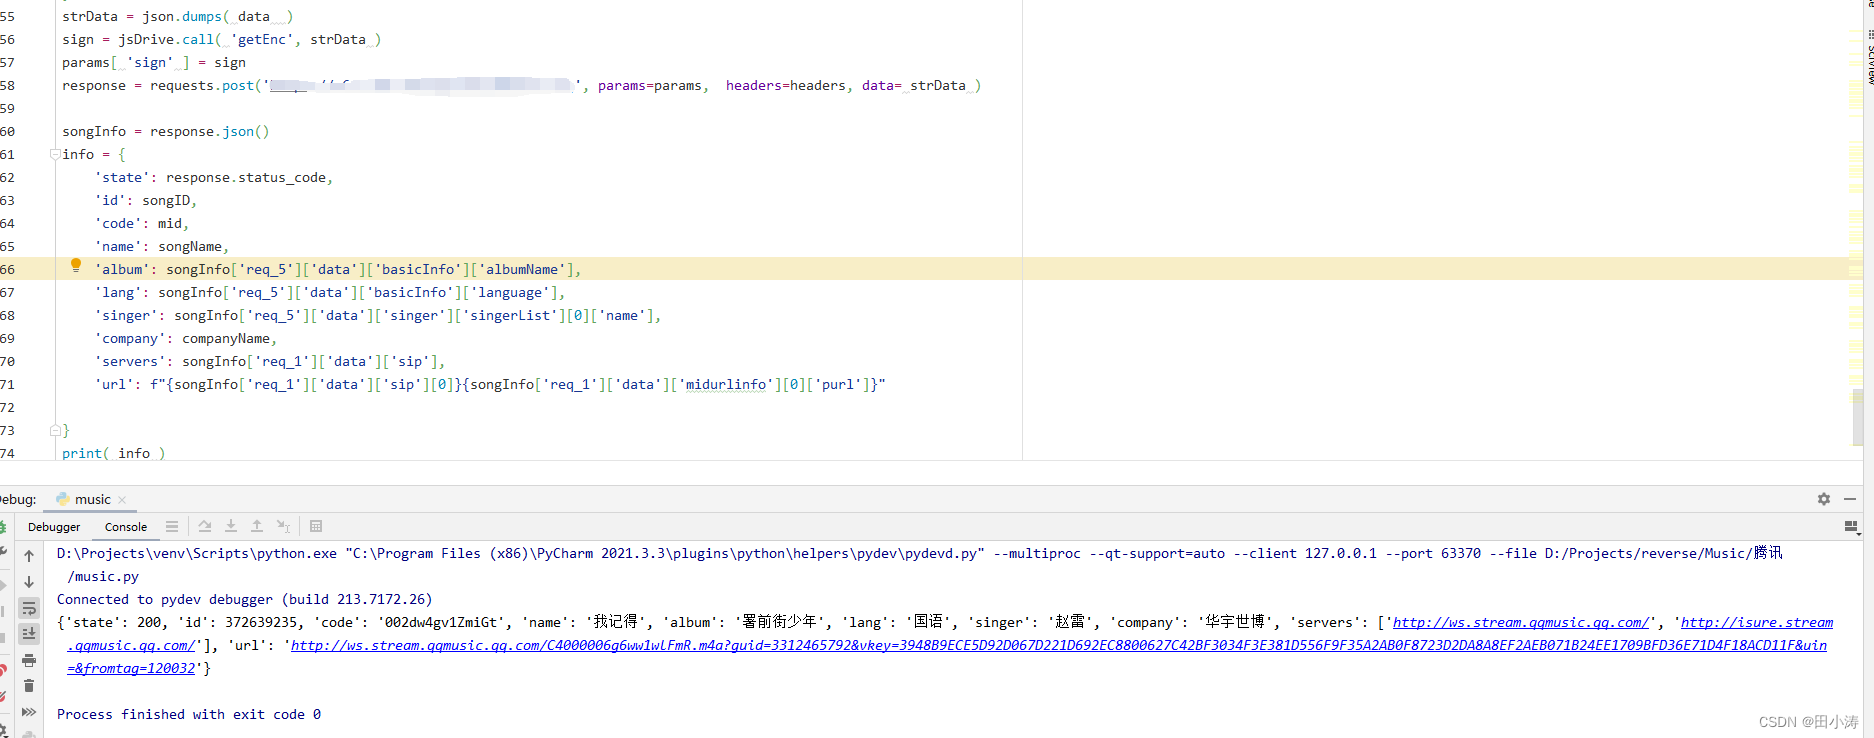Click the 'album' key on line 66
The height and width of the screenshot is (738, 1874).
122,269
